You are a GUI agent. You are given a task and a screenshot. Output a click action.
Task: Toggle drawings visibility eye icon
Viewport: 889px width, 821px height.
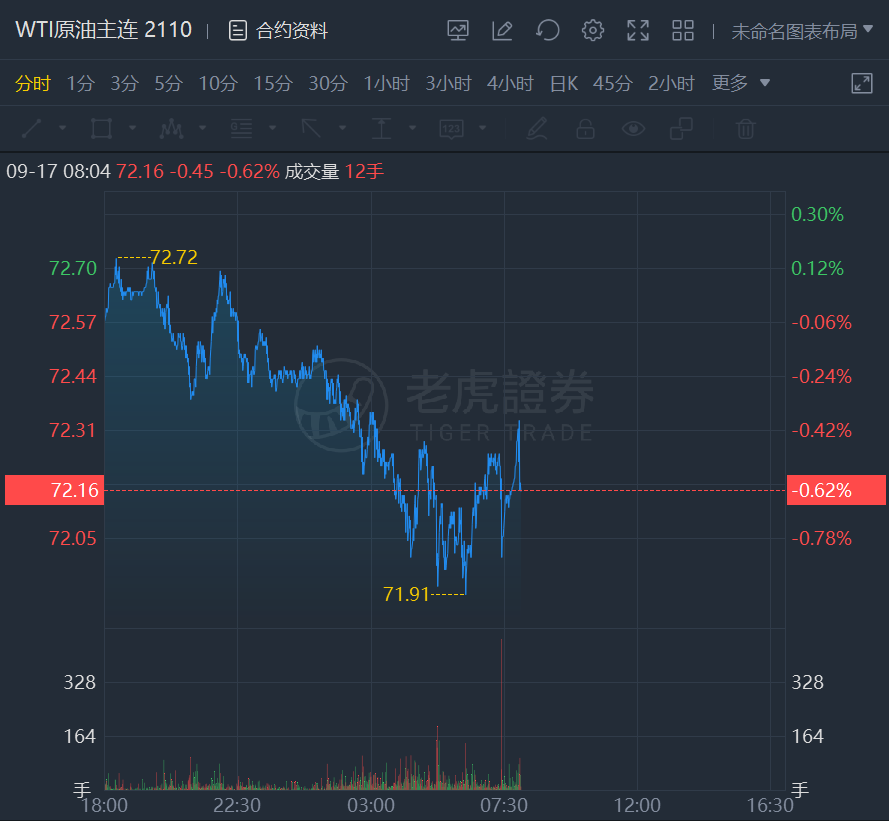(633, 128)
